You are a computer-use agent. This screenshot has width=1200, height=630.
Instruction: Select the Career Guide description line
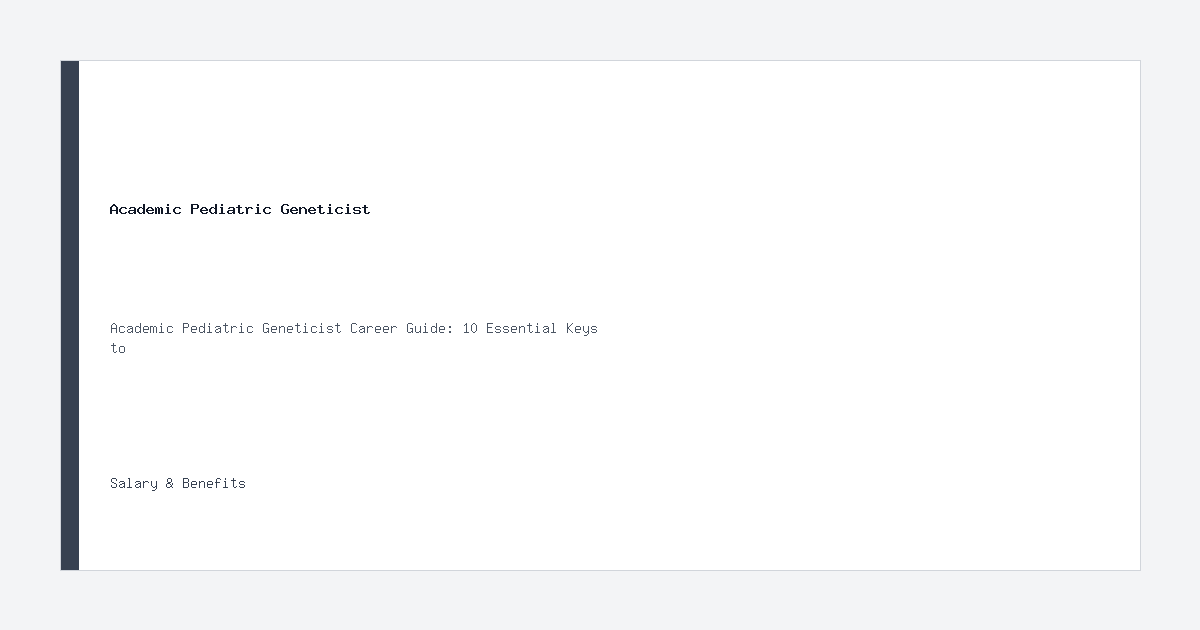point(354,338)
